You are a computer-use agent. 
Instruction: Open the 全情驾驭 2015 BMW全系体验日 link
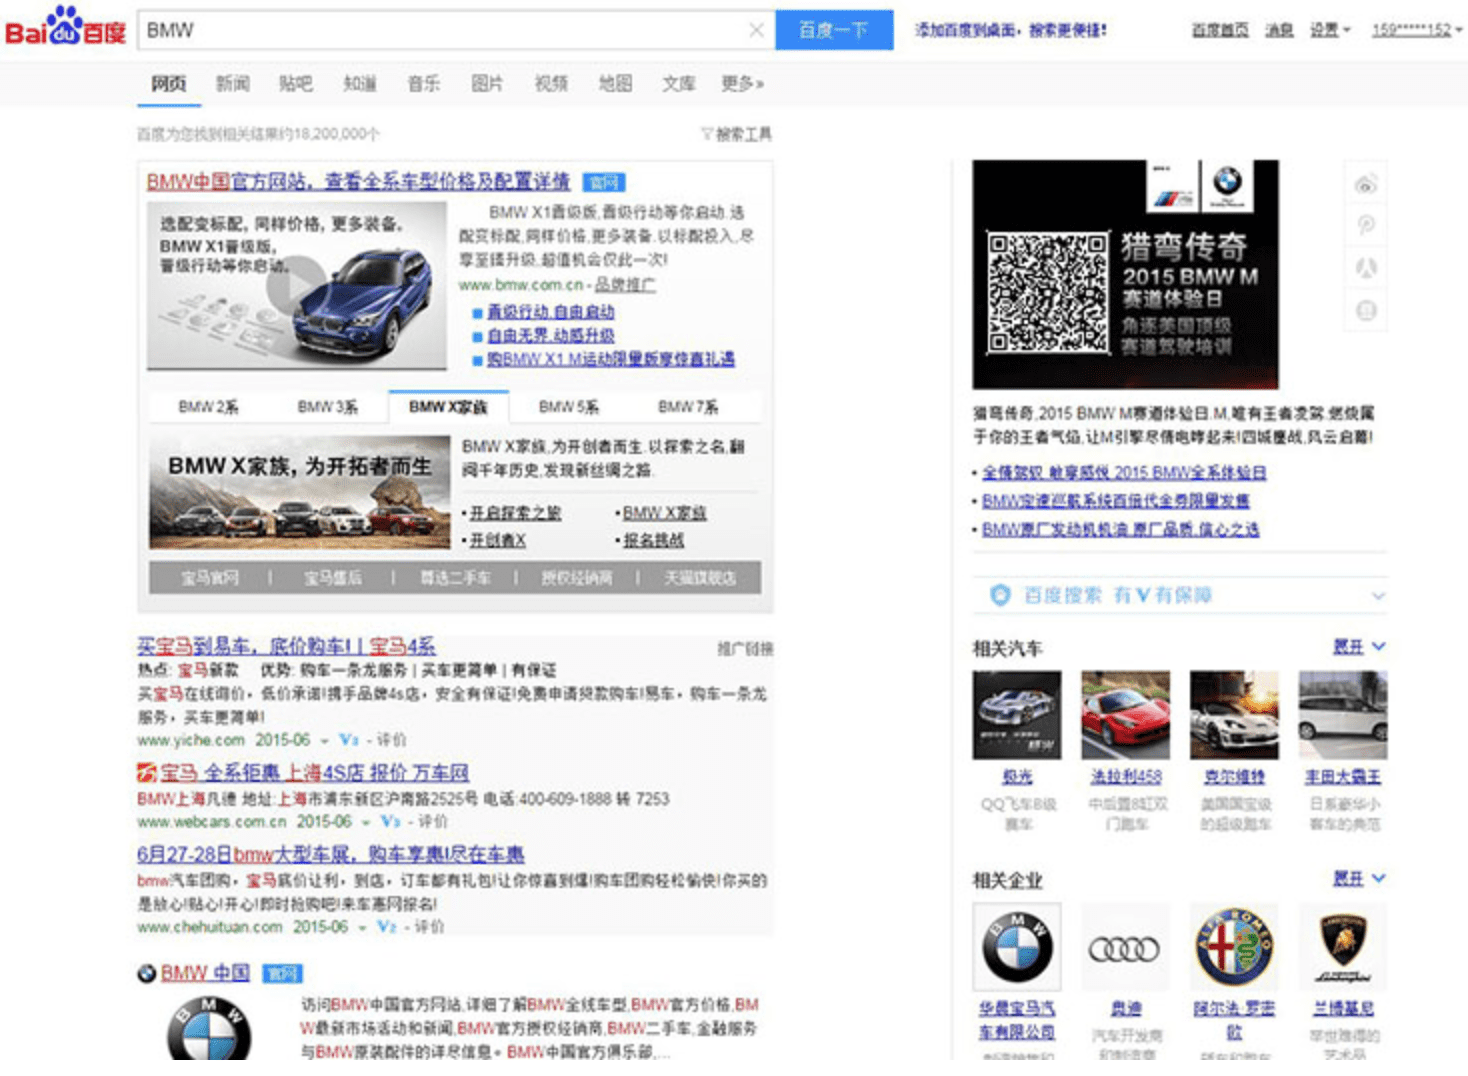[1124, 472]
